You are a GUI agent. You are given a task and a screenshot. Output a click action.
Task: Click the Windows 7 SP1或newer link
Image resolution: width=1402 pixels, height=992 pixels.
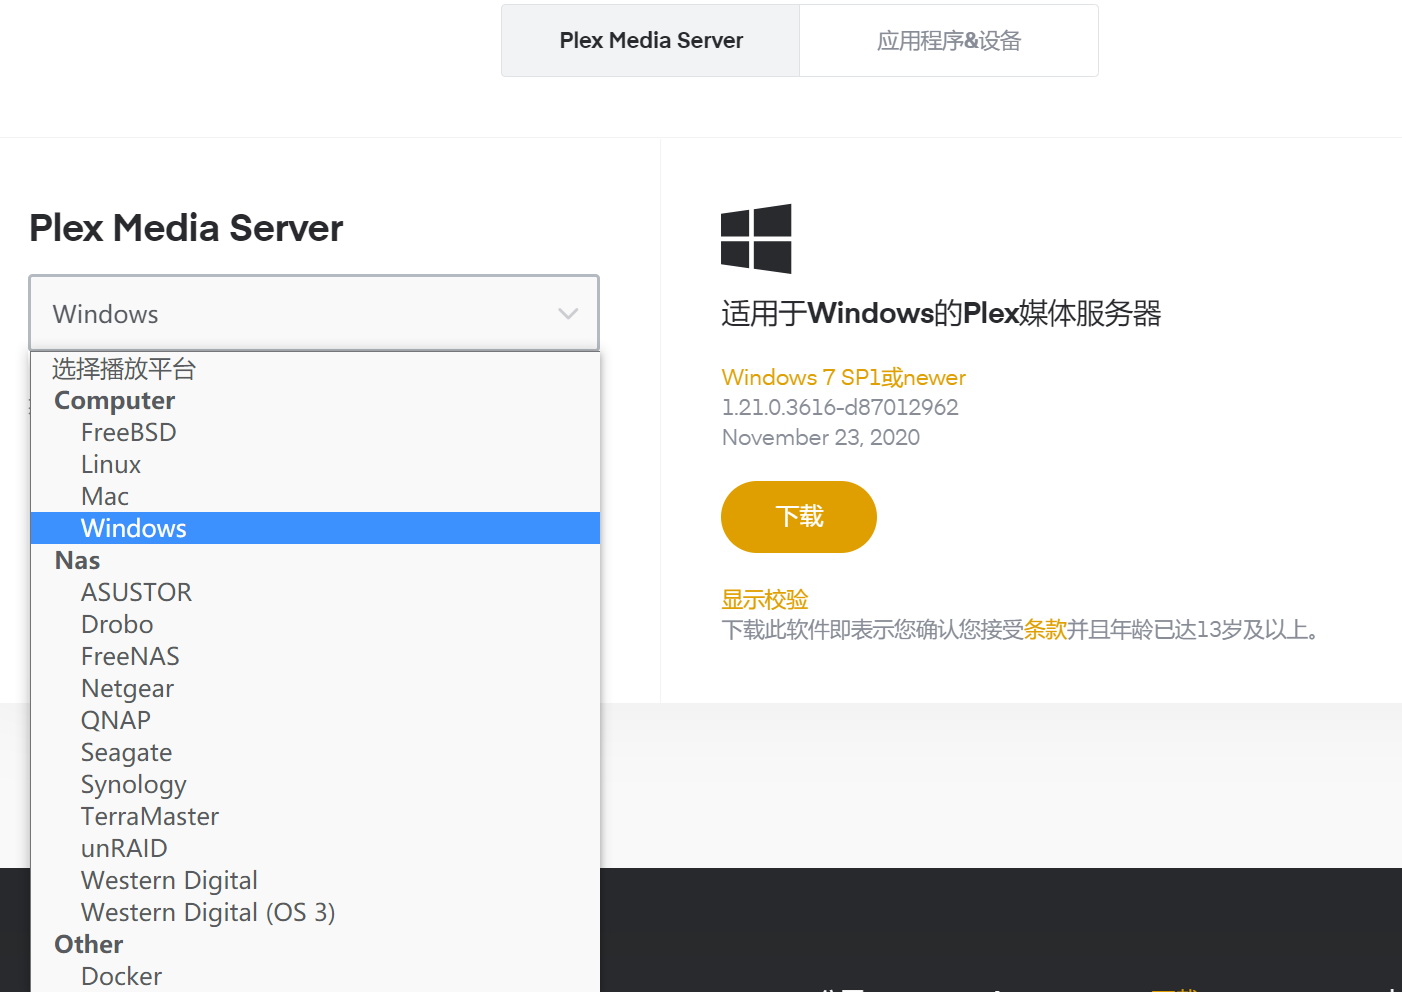[844, 377]
